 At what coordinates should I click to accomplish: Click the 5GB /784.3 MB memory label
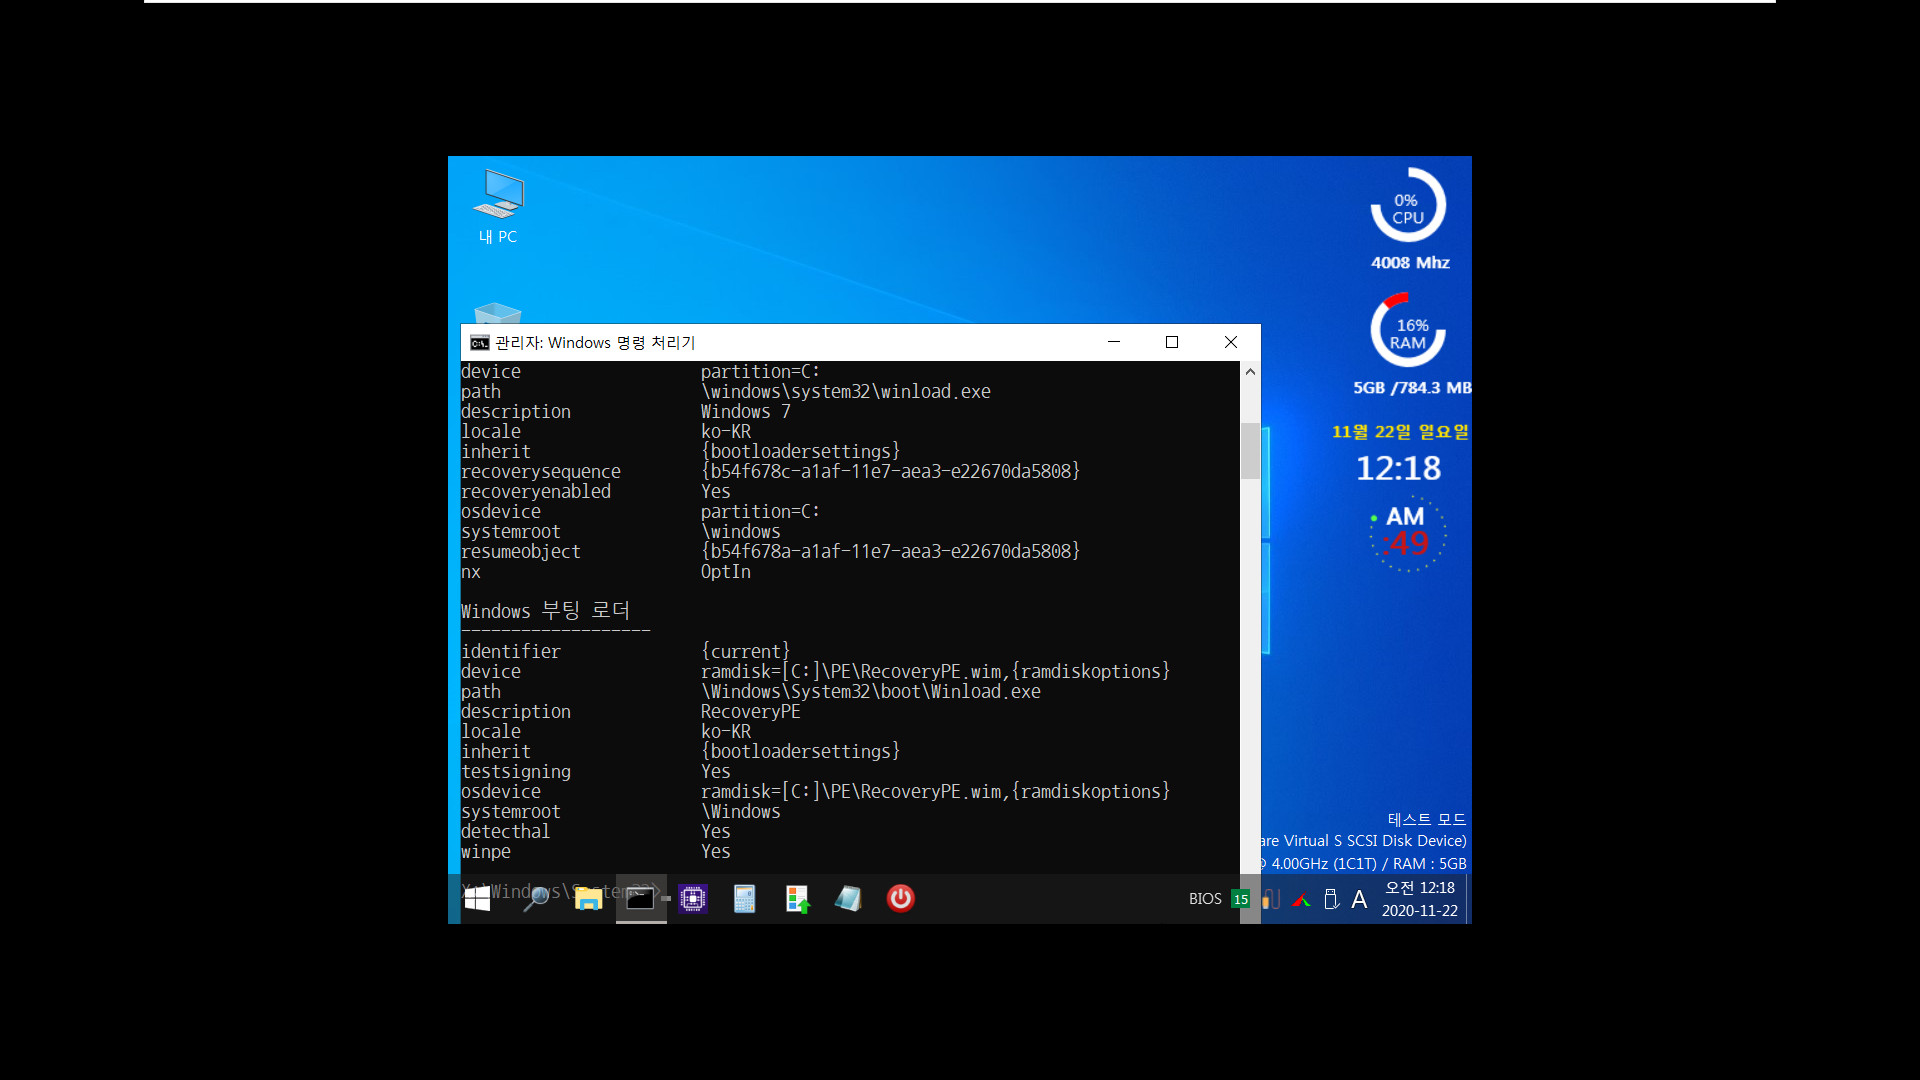point(1412,388)
